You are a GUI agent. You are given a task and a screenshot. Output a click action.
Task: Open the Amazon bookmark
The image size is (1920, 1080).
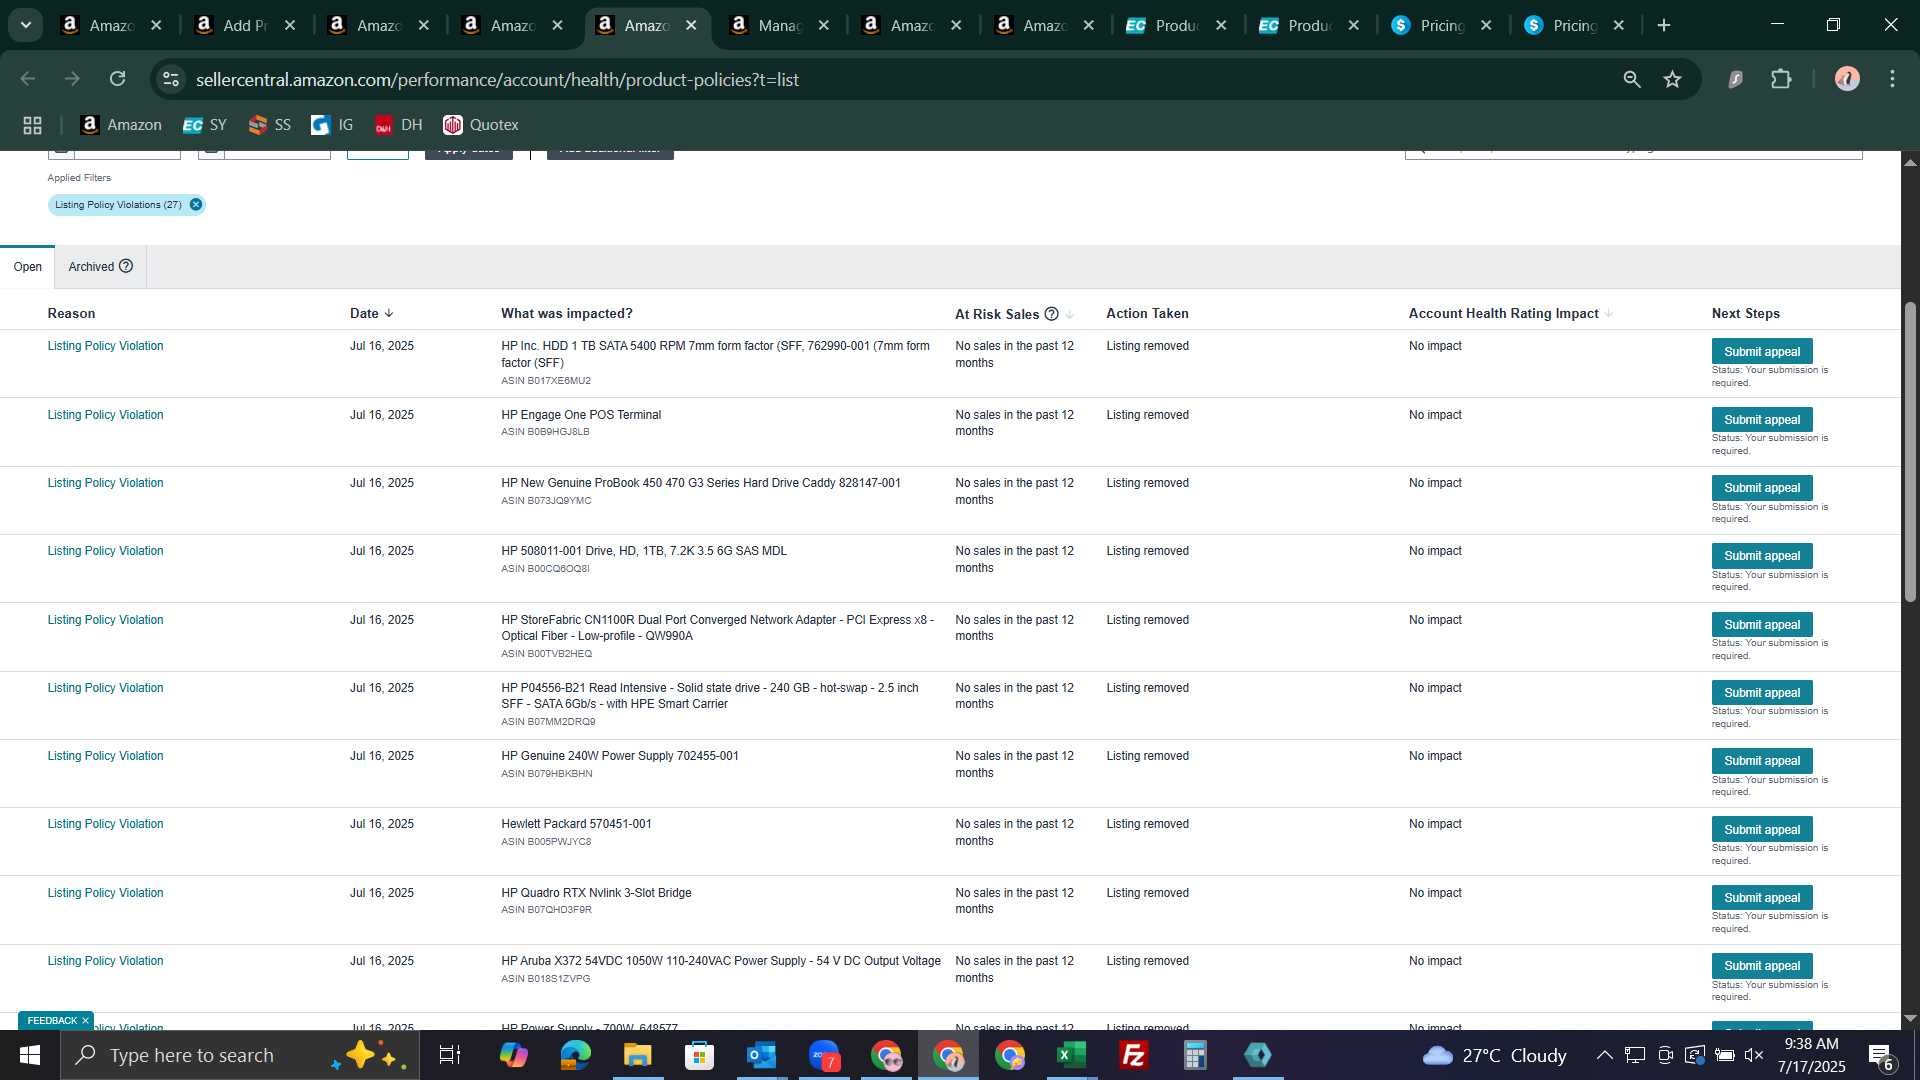tap(121, 125)
